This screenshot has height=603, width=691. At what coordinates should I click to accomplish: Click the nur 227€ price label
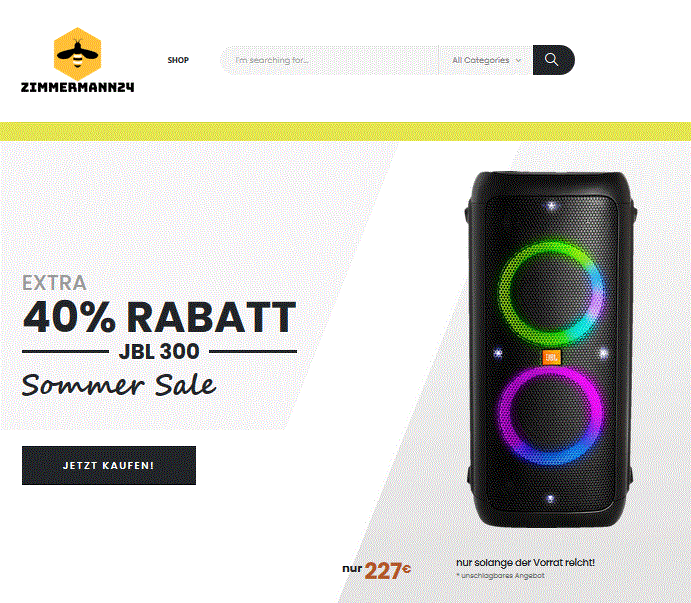(376, 570)
